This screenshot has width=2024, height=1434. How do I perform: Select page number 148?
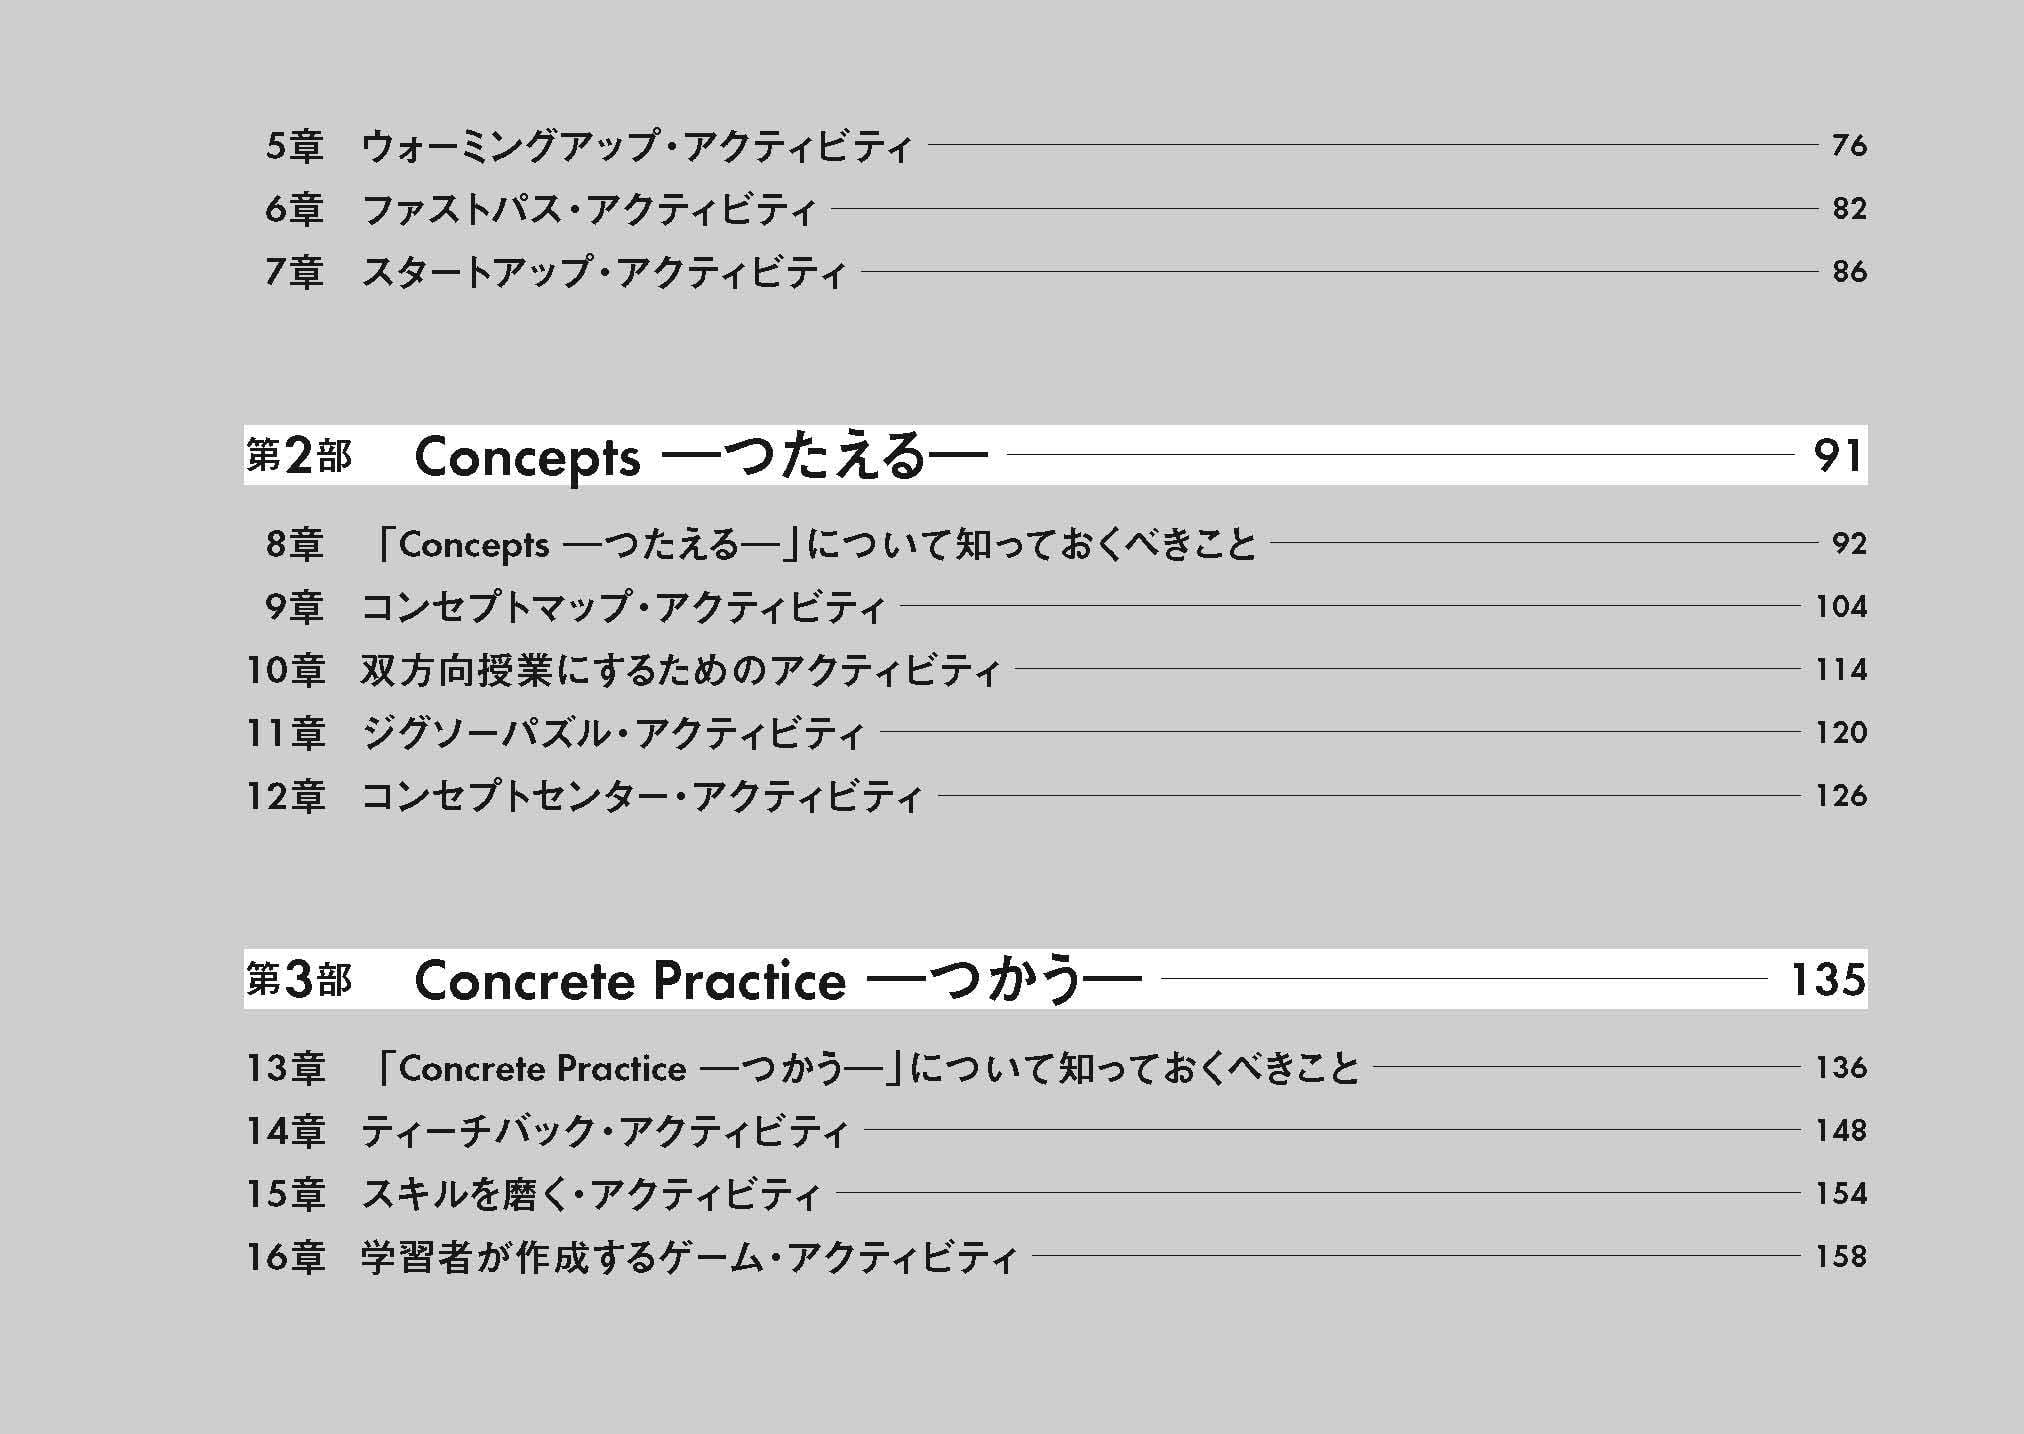pyautogui.click(x=1841, y=1132)
